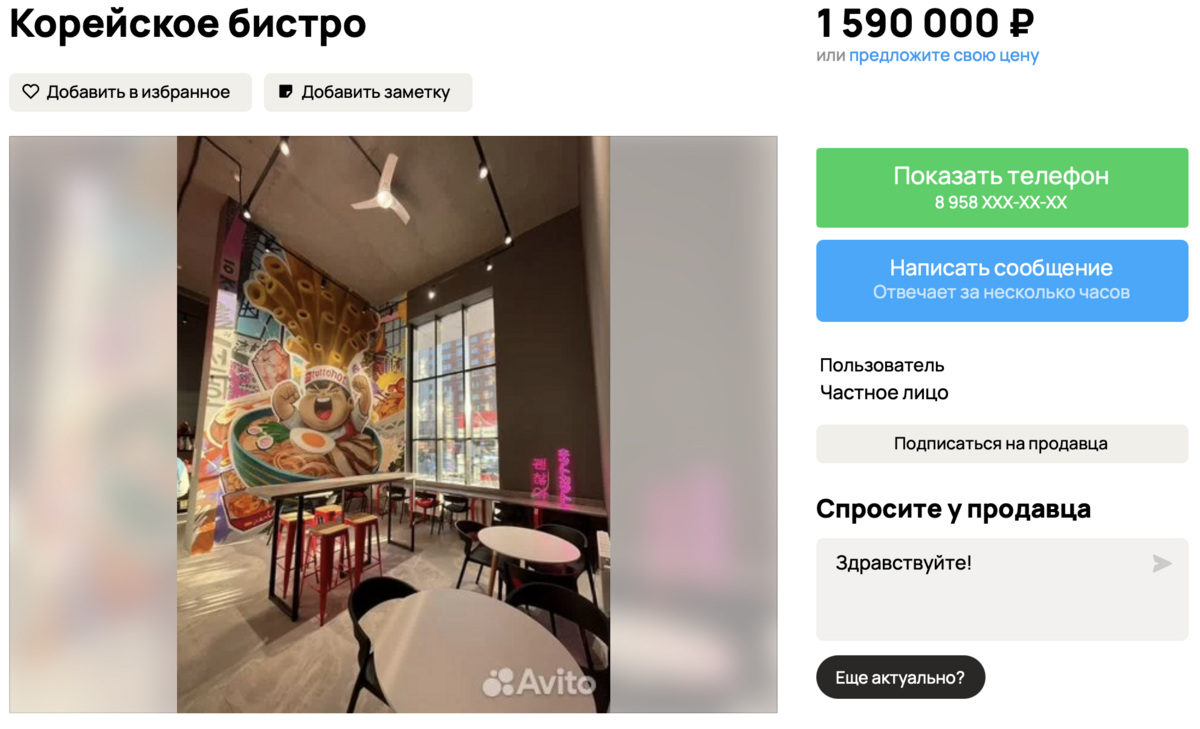Image resolution: width=1200 pixels, height=729 pixels.
Task: Follow seller with Подписаться на продавца
Action: [1002, 444]
